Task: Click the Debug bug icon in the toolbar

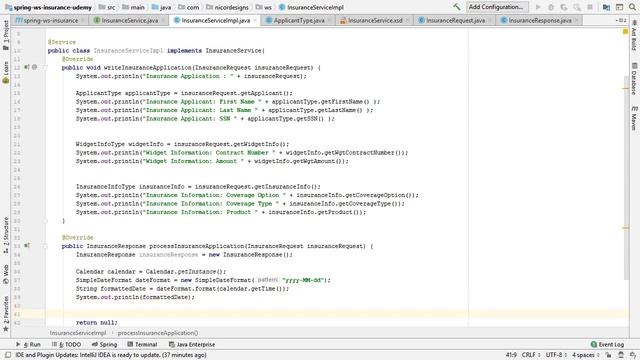Action: tap(551, 7)
